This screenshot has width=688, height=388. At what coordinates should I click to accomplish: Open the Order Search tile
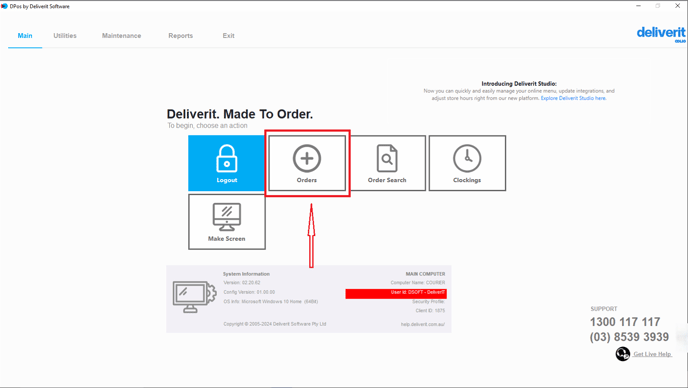(387, 163)
